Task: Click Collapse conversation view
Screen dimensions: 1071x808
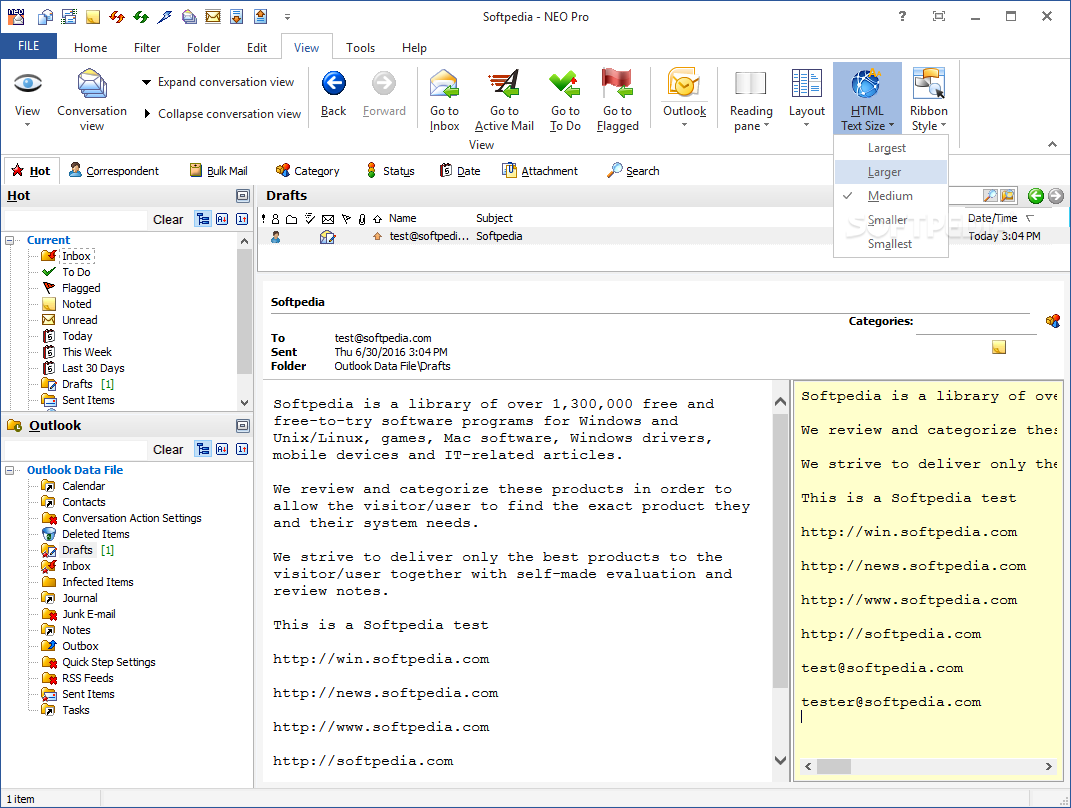Action: (223, 113)
